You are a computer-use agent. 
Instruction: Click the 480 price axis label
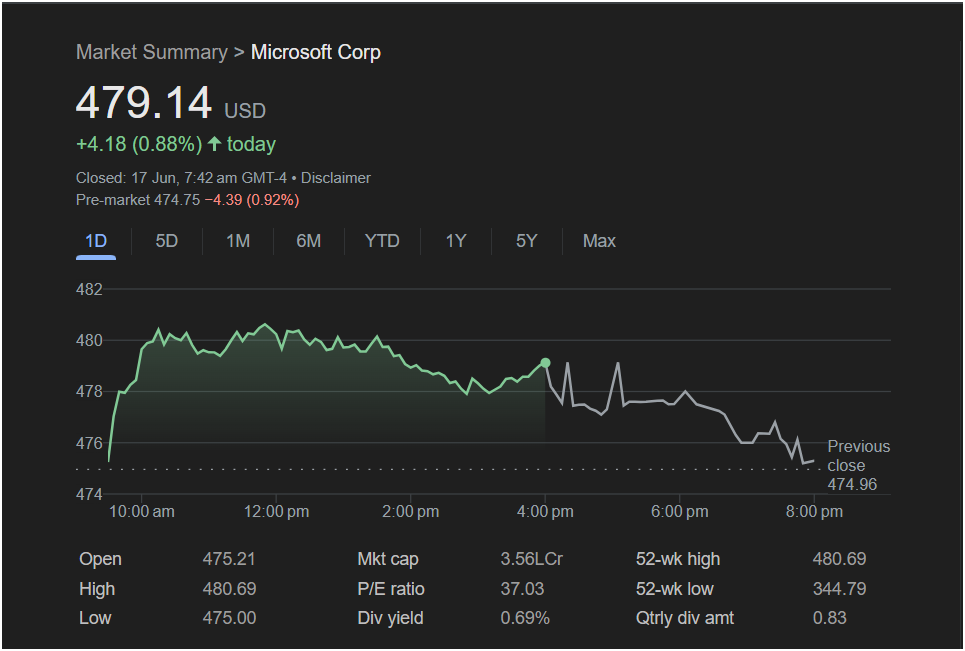click(89, 340)
